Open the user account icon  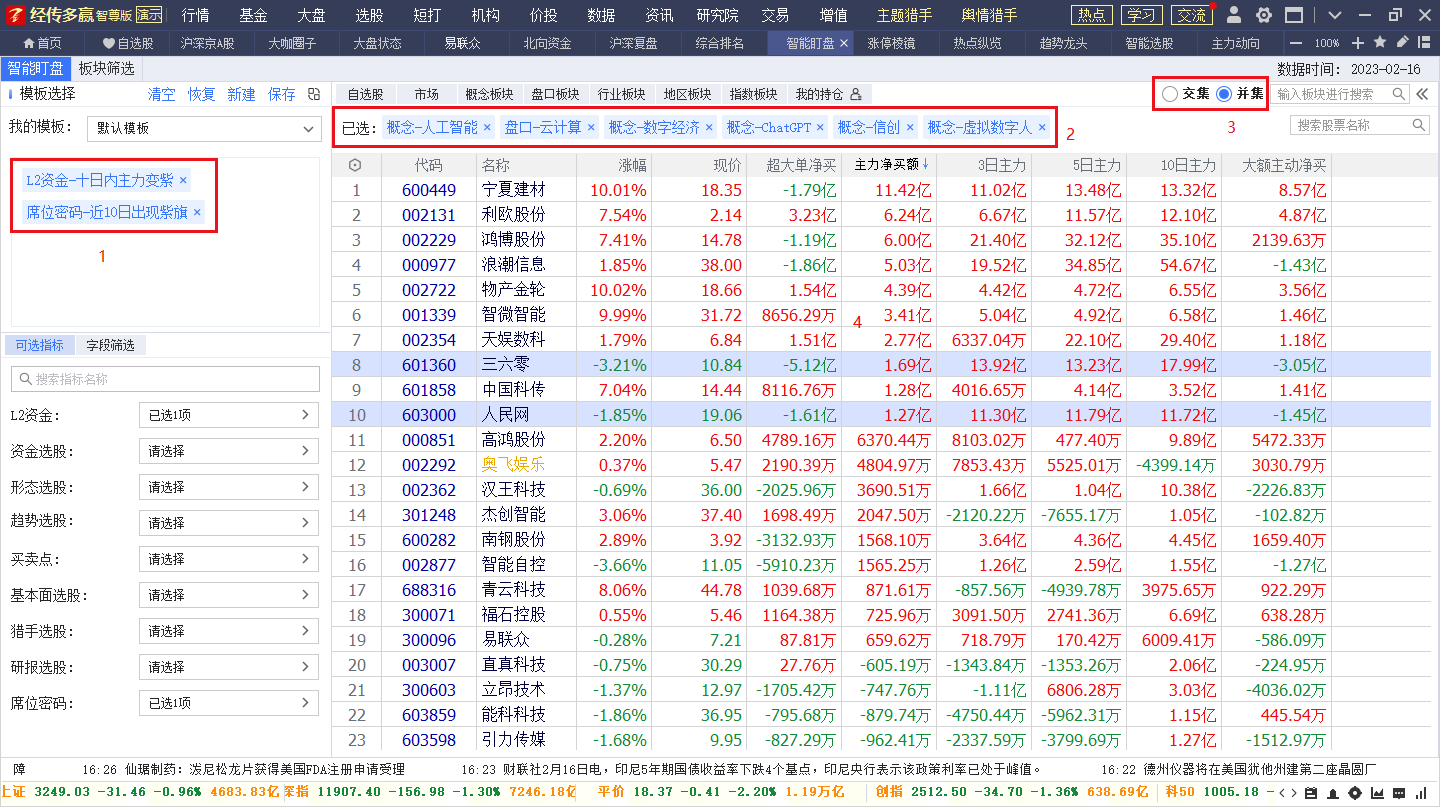pyautogui.click(x=1234, y=15)
